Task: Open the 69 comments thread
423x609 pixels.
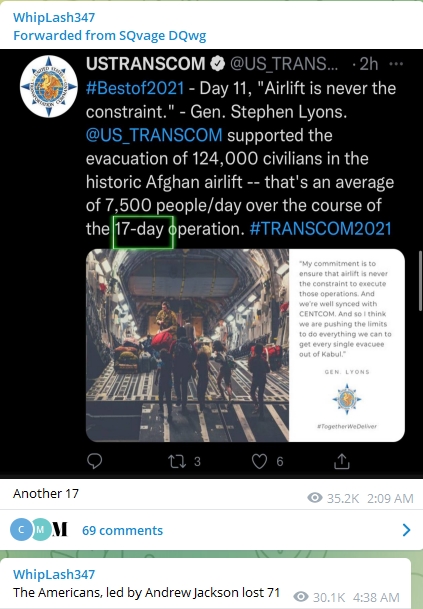Action: point(122,530)
